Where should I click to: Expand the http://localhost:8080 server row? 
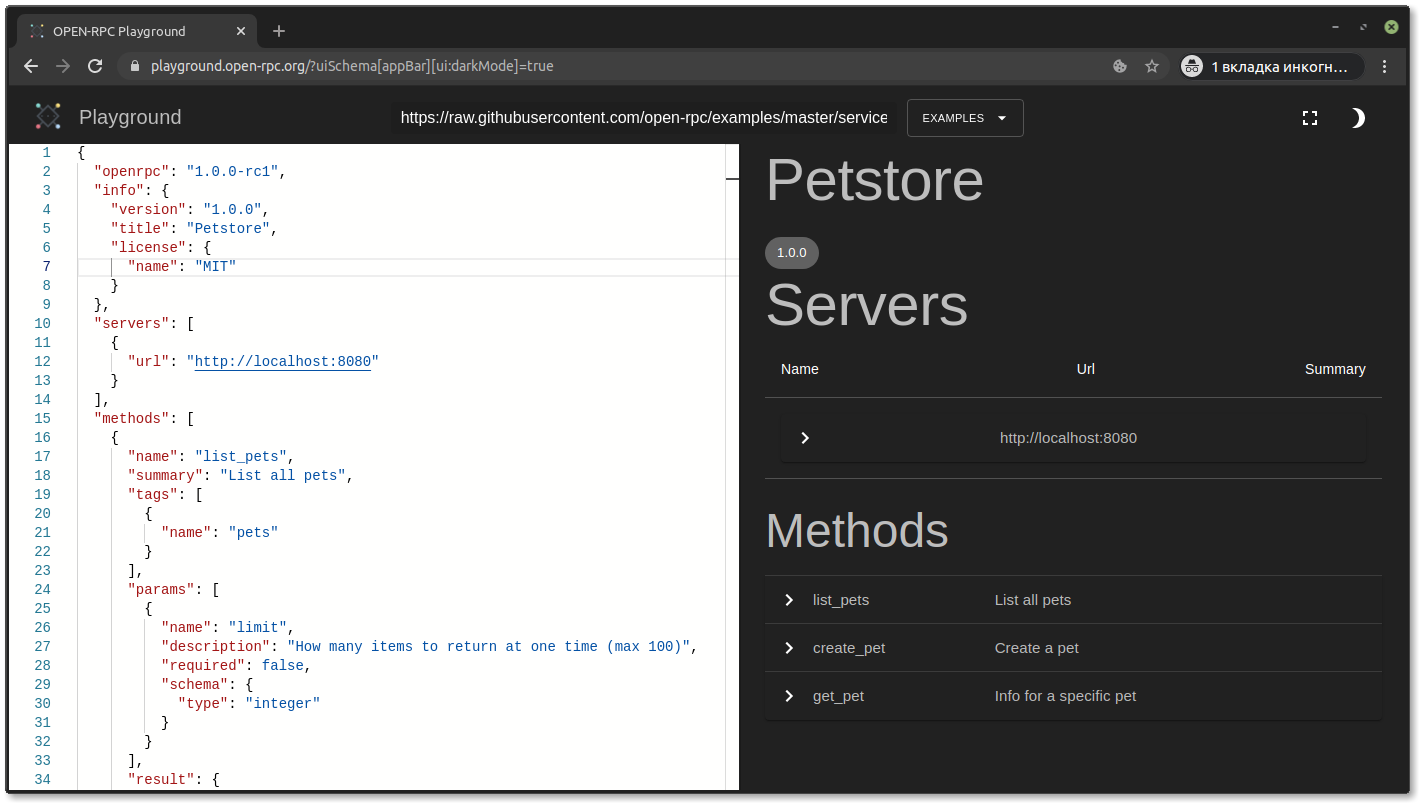pos(805,437)
